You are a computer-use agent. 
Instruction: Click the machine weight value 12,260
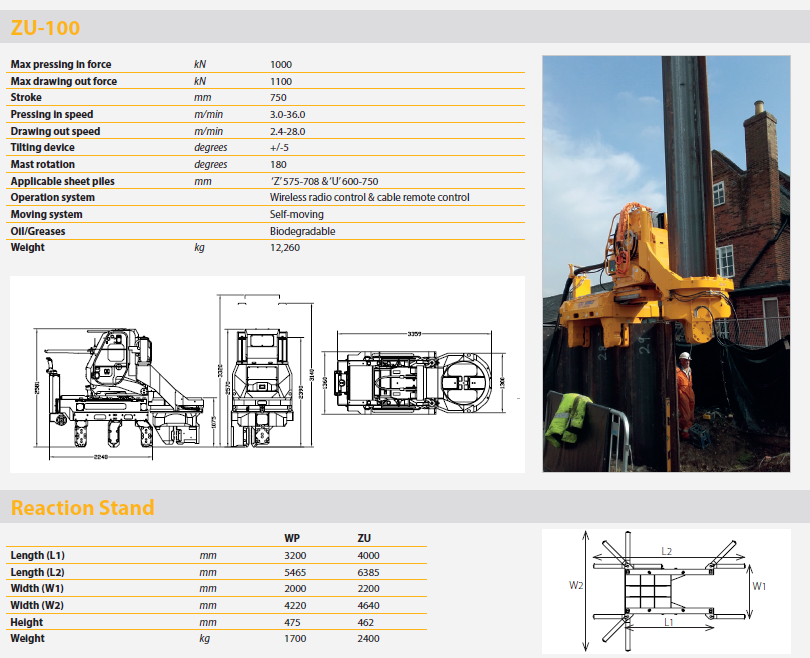(x=285, y=248)
